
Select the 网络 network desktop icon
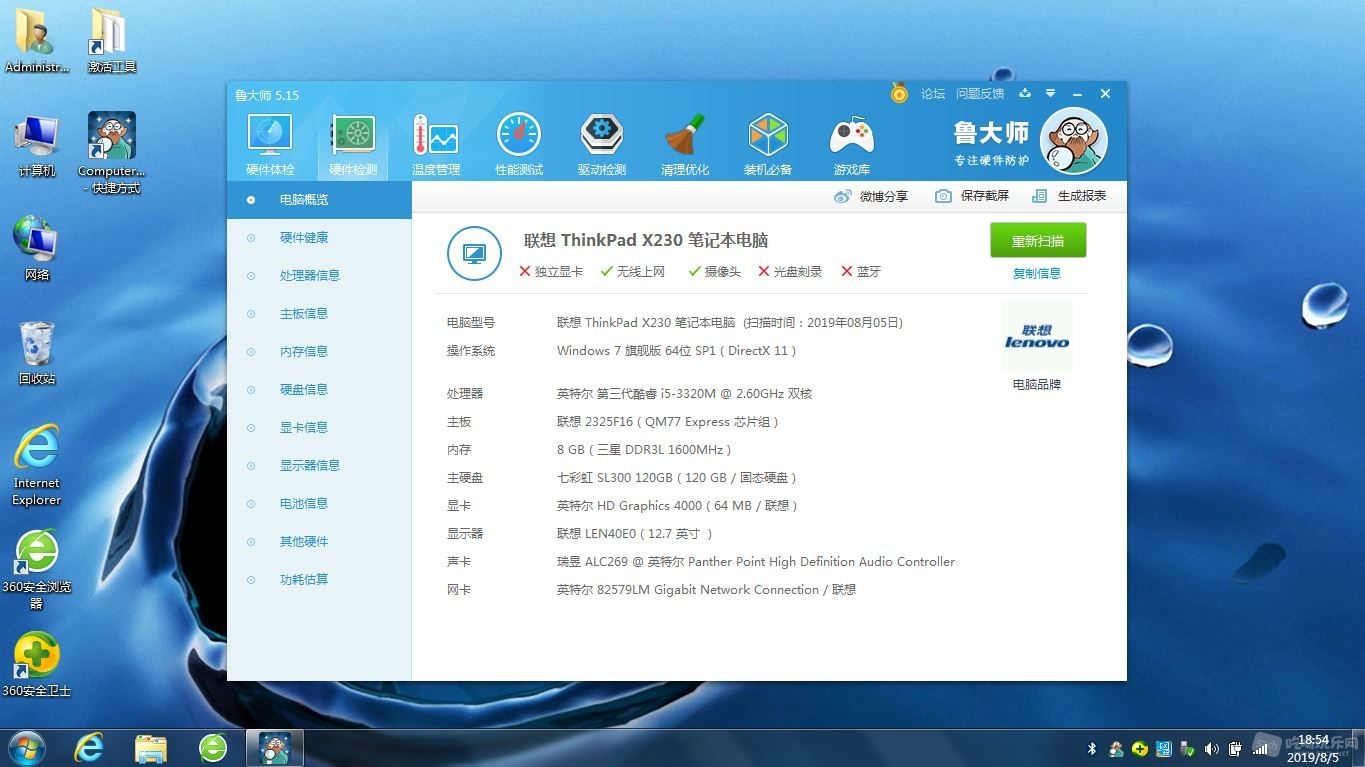pyautogui.click(x=37, y=249)
